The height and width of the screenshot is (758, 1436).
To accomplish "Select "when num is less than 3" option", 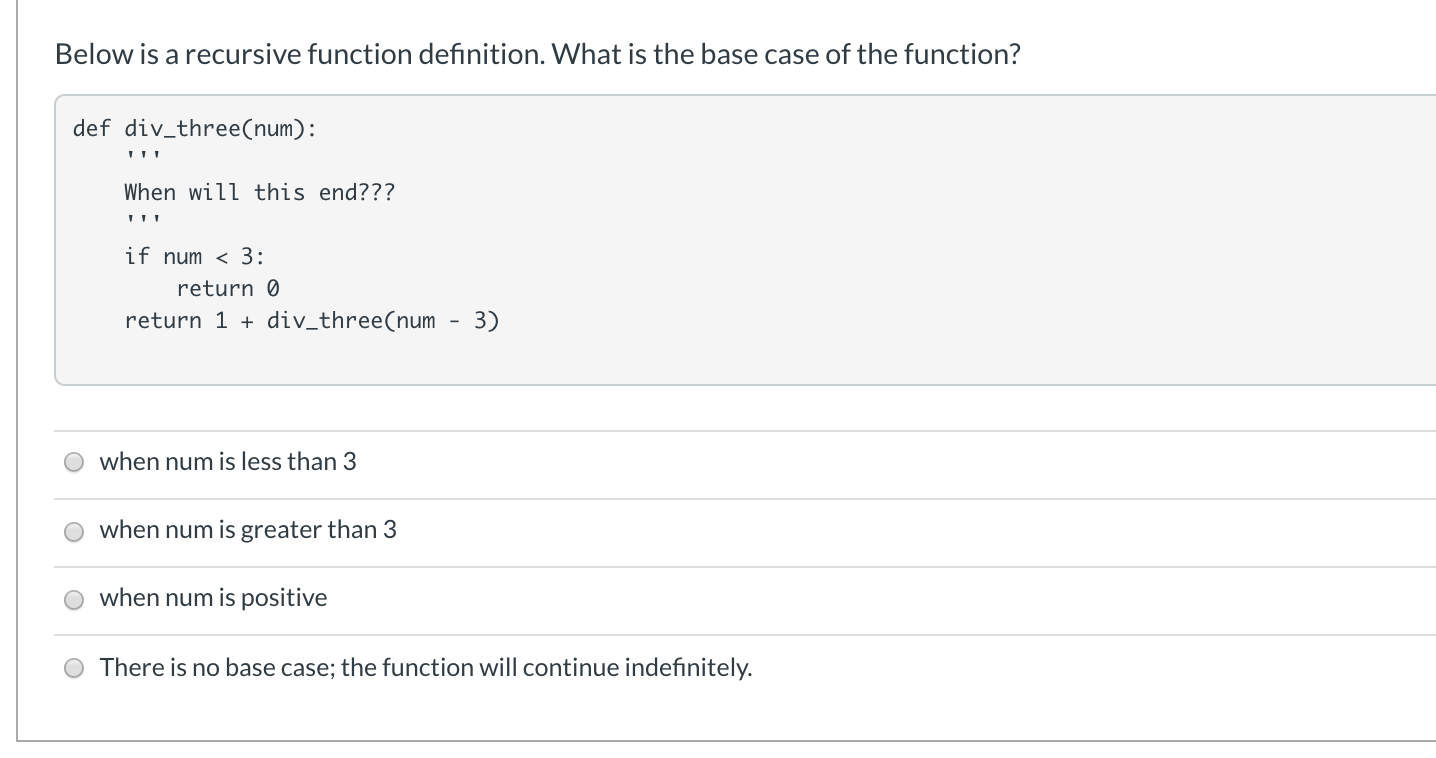I will (73, 461).
